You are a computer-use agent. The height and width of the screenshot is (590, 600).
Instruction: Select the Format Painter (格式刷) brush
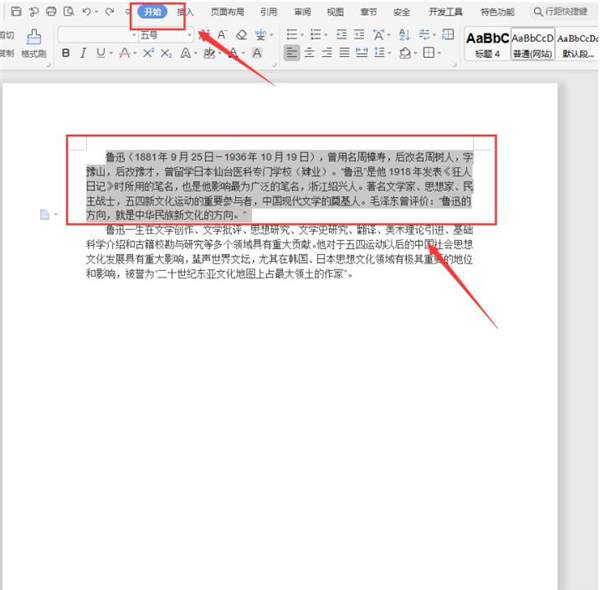(34, 43)
